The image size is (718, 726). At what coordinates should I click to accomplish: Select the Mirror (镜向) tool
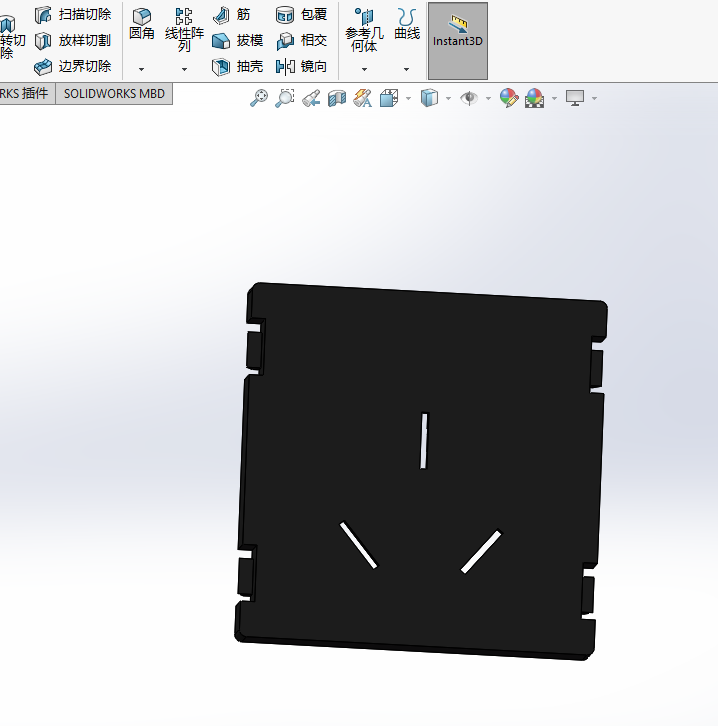(x=302, y=67)
